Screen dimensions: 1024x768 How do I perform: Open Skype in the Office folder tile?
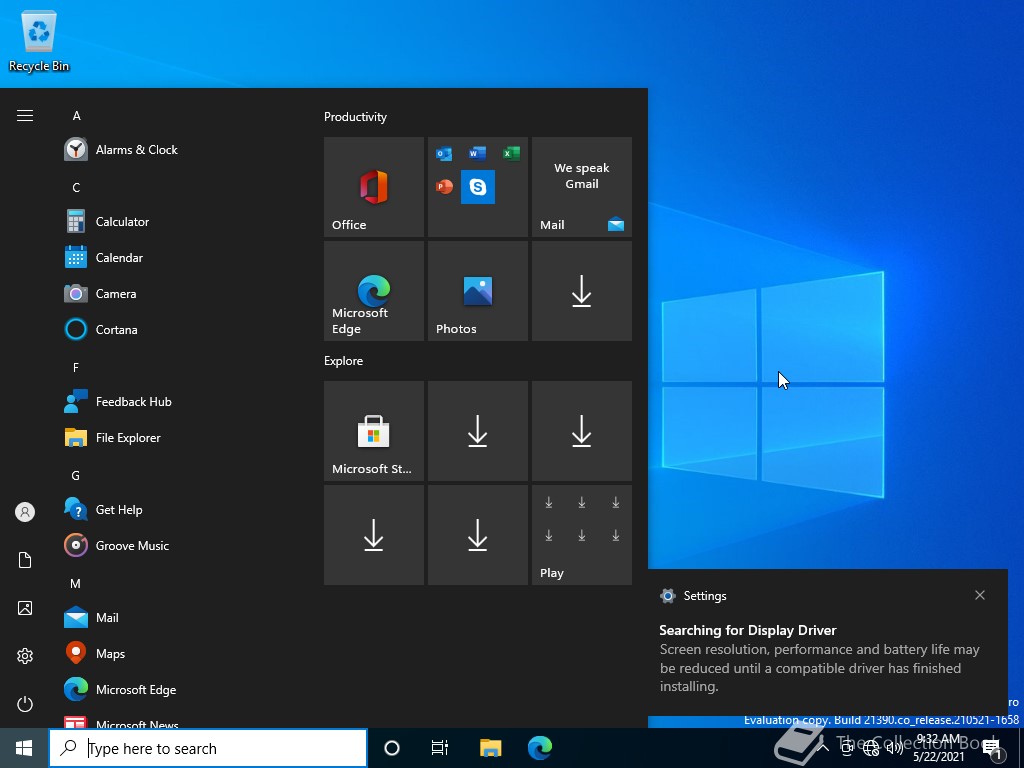[x=478, y=187]
